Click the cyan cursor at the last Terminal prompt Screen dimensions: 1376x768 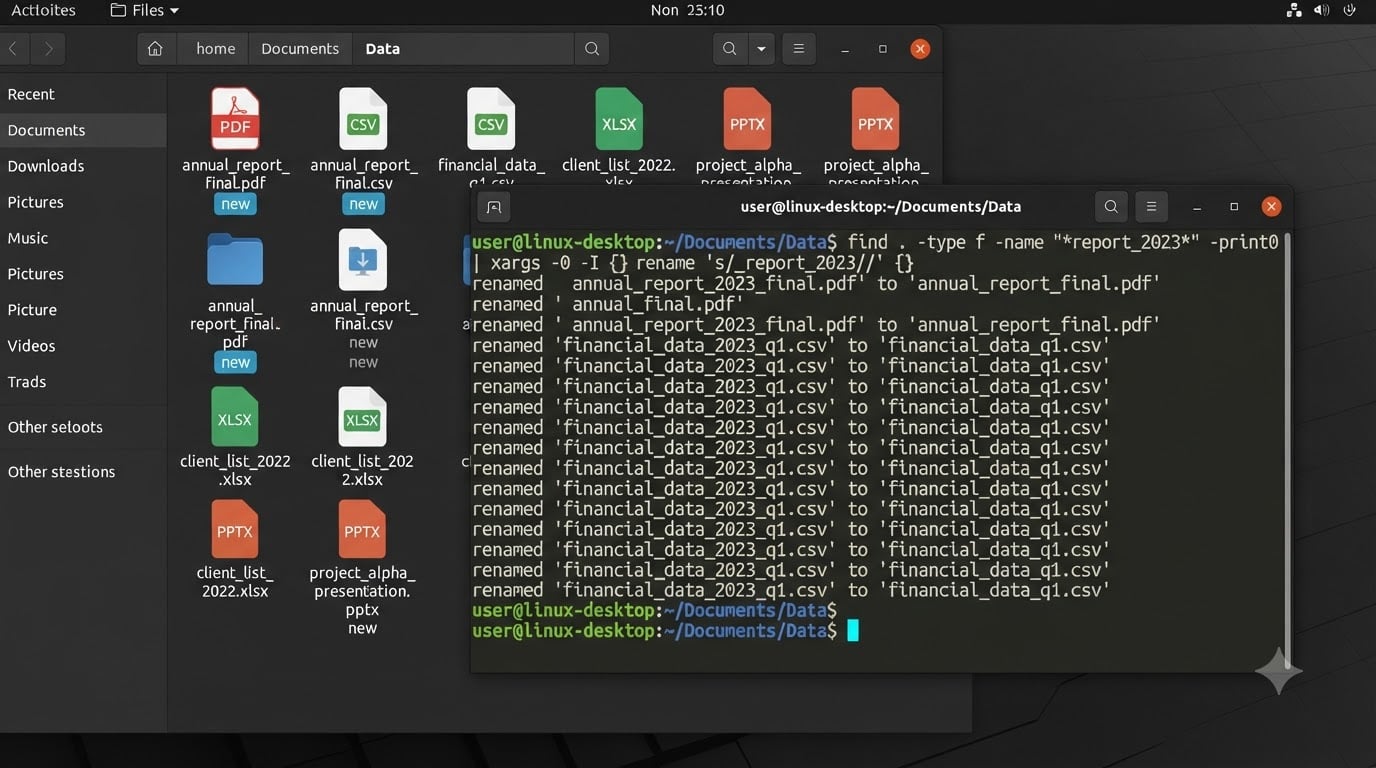point(853,630)
